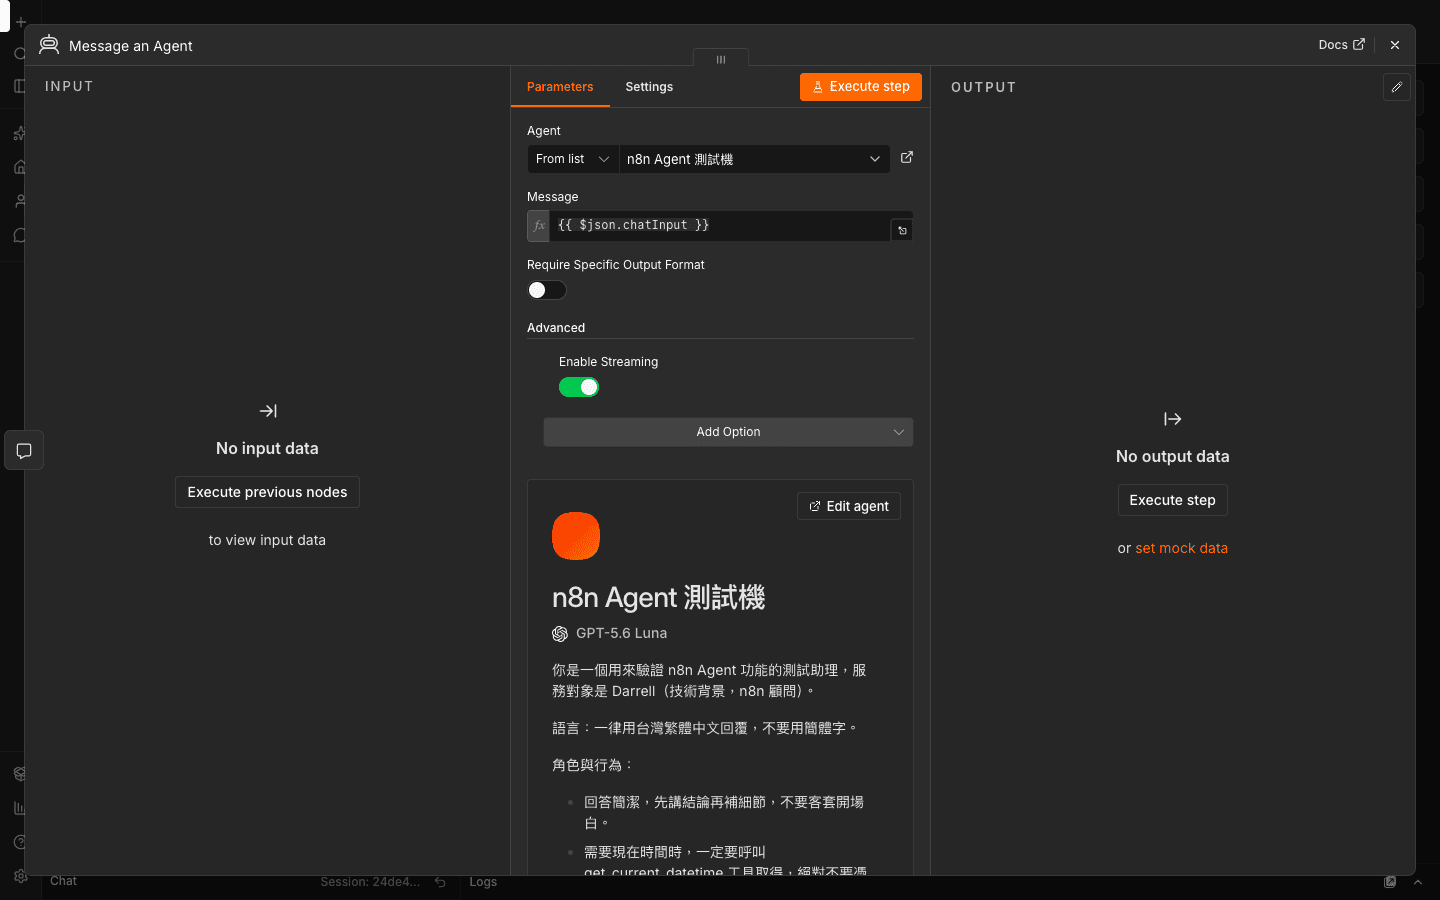Open the n8n Agent 測試機 agent dropdown
This screenshot has width=1440, height=900.
click(754, 159)
